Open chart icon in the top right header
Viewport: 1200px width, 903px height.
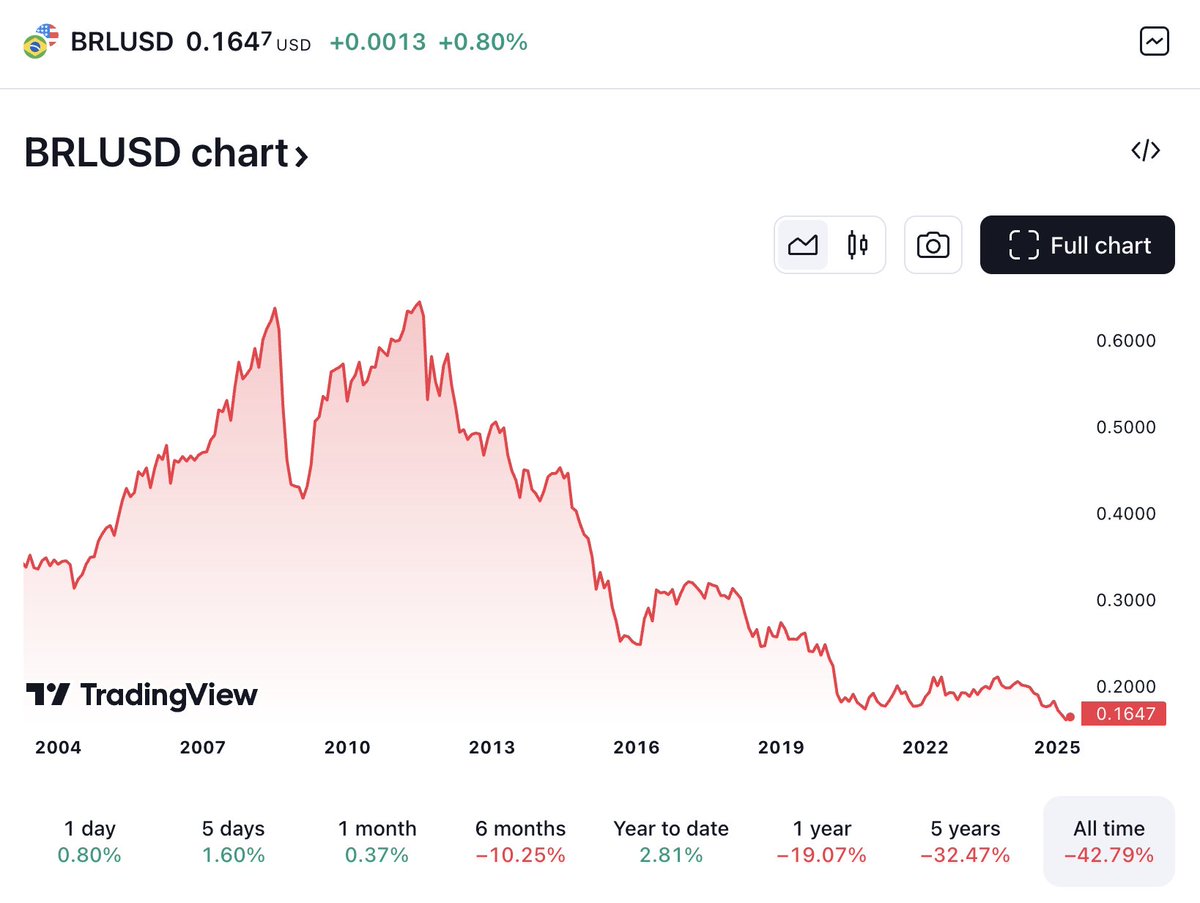click(1154, 41)
